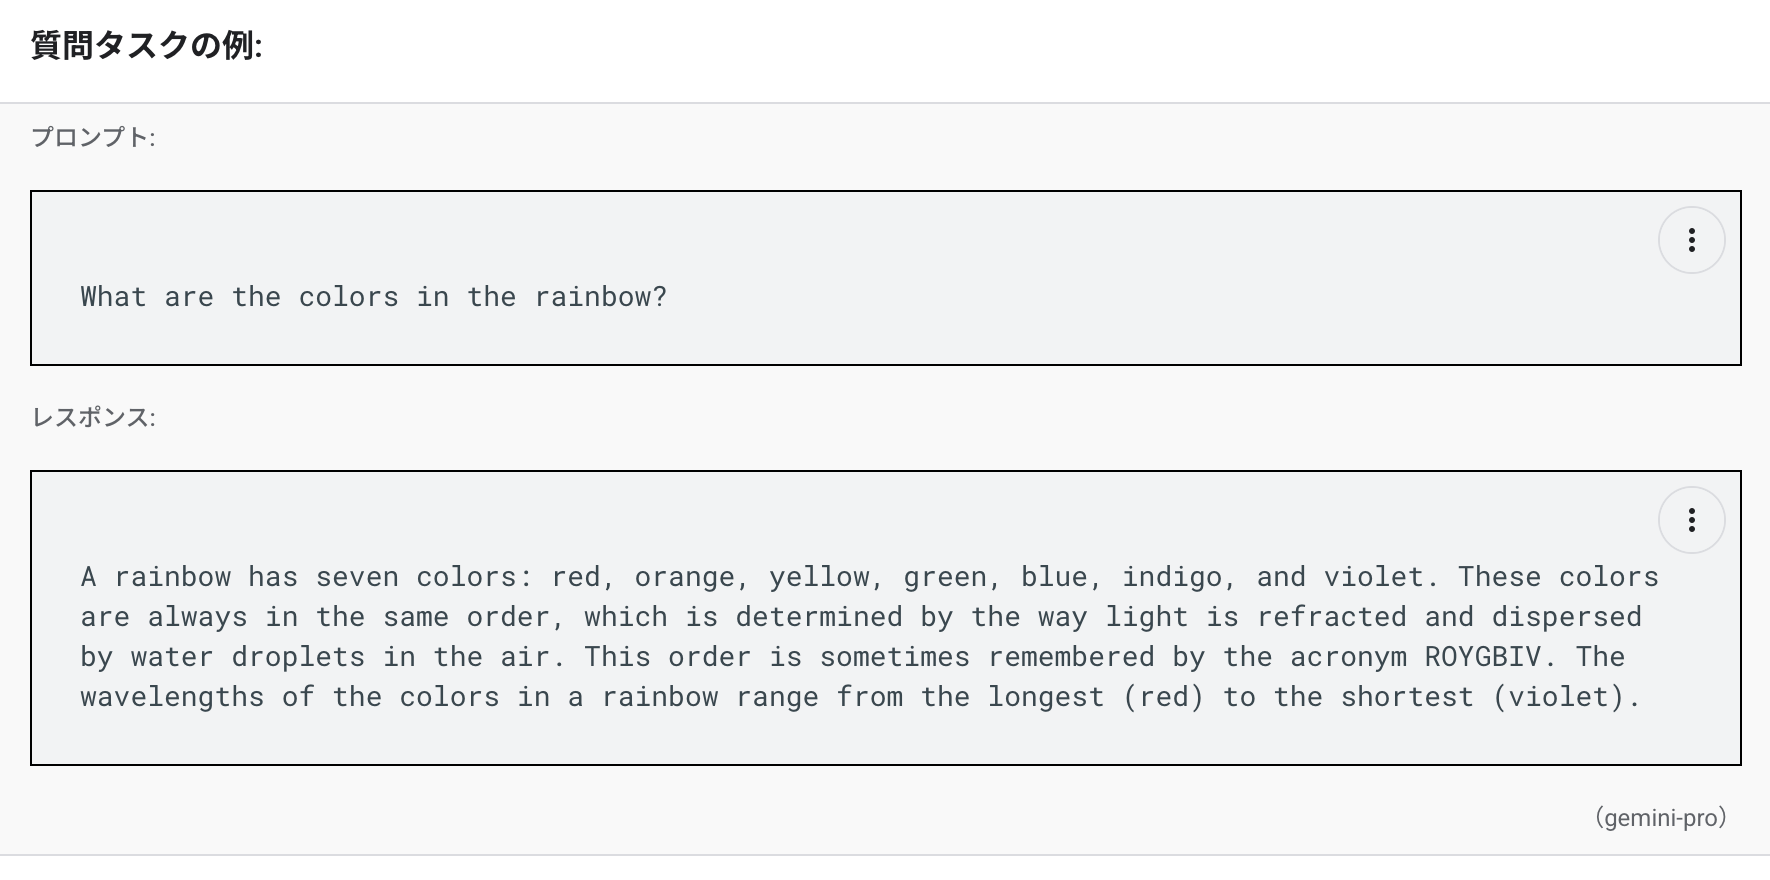Click the word ROYGBIV in the response

pyautogui.click(x=1483, y=657)
